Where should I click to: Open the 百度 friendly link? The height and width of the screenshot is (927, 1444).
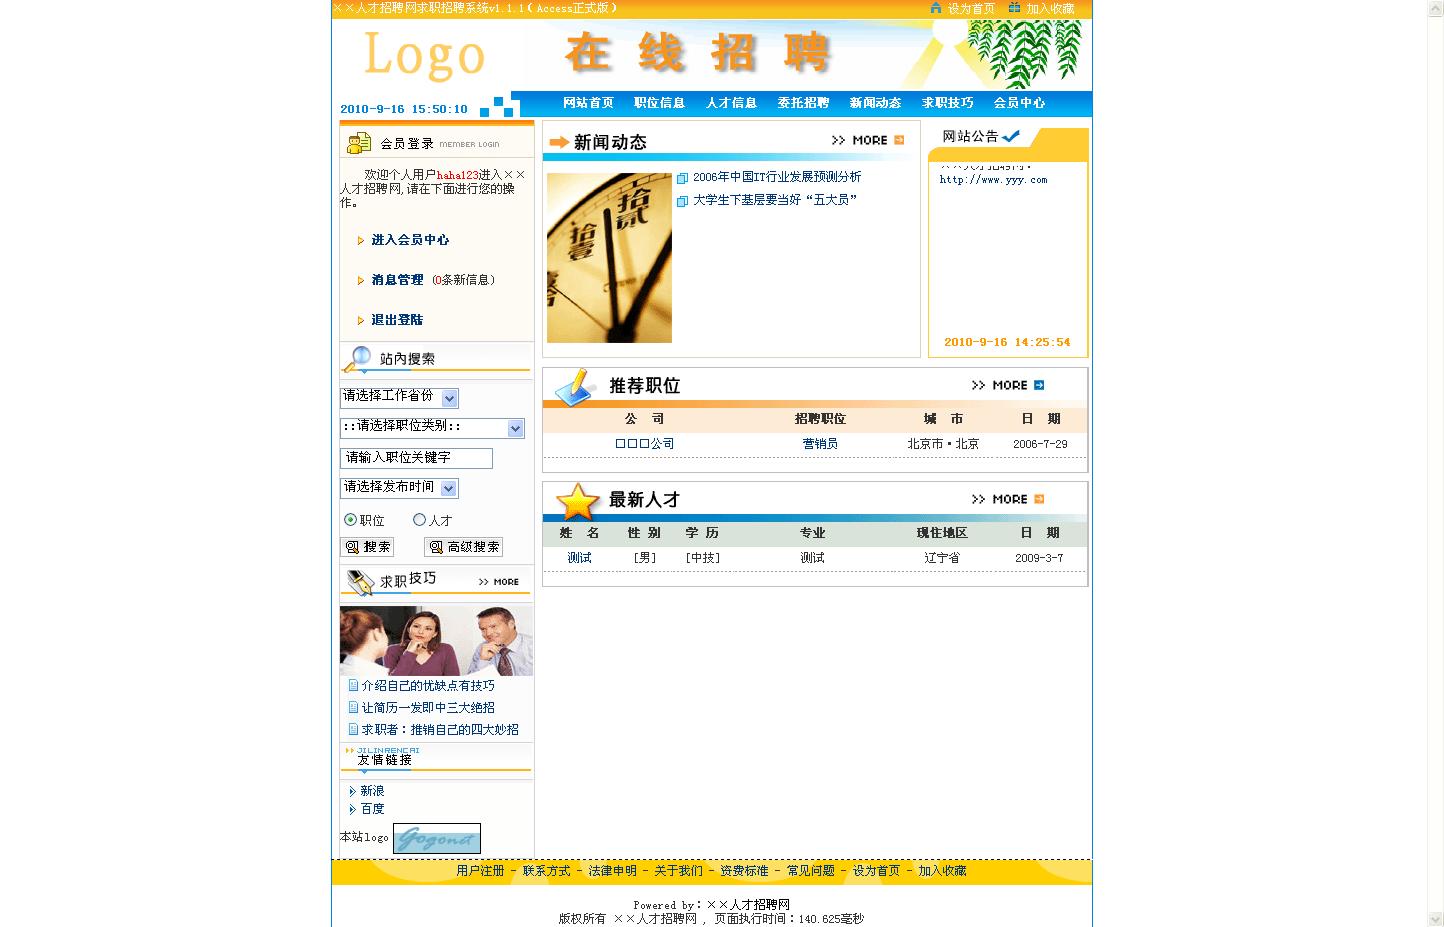(x=372, y=809)
